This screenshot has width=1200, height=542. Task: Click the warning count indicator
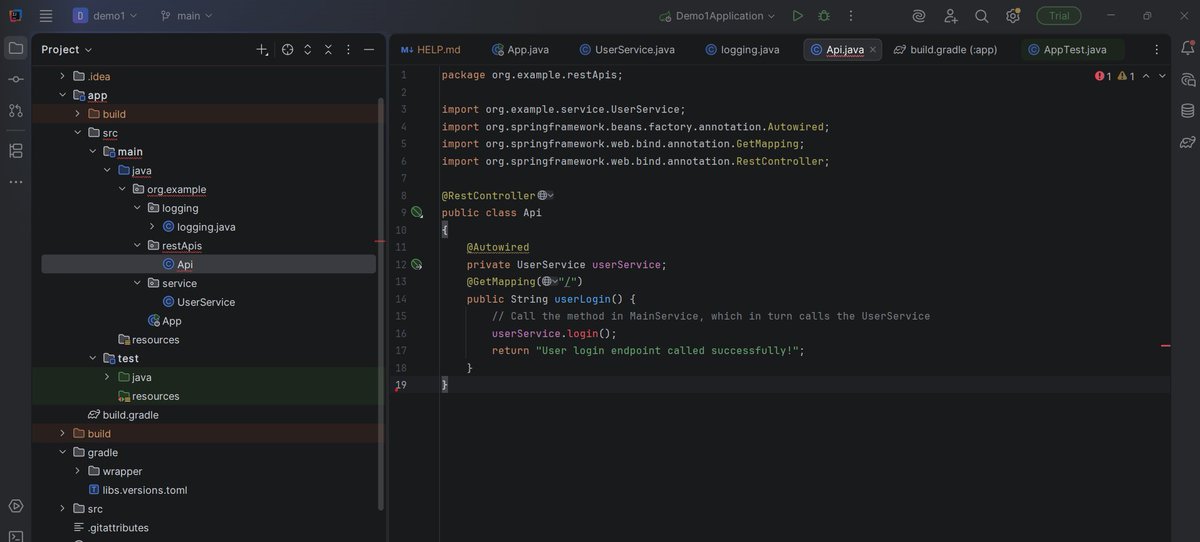tap(1126, 76)
